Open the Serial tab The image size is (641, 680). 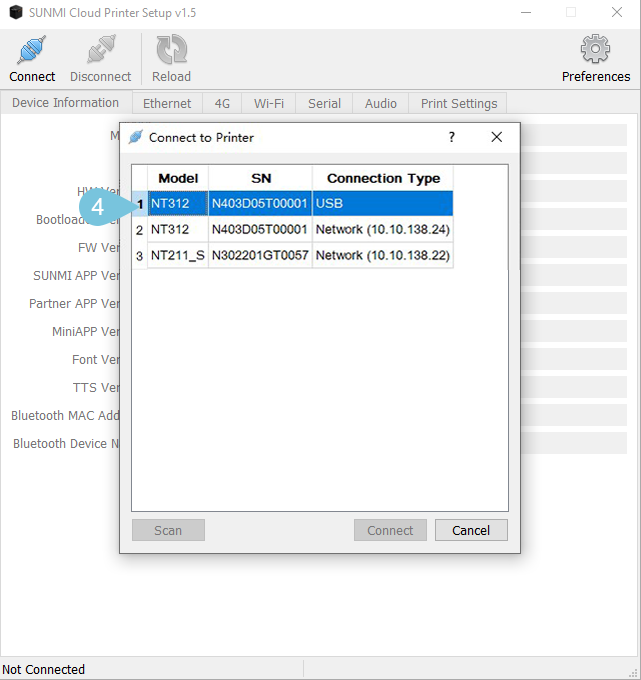(324, 103)
